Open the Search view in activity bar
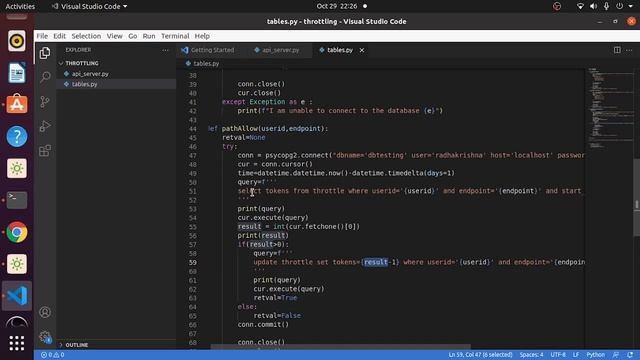 45,77
